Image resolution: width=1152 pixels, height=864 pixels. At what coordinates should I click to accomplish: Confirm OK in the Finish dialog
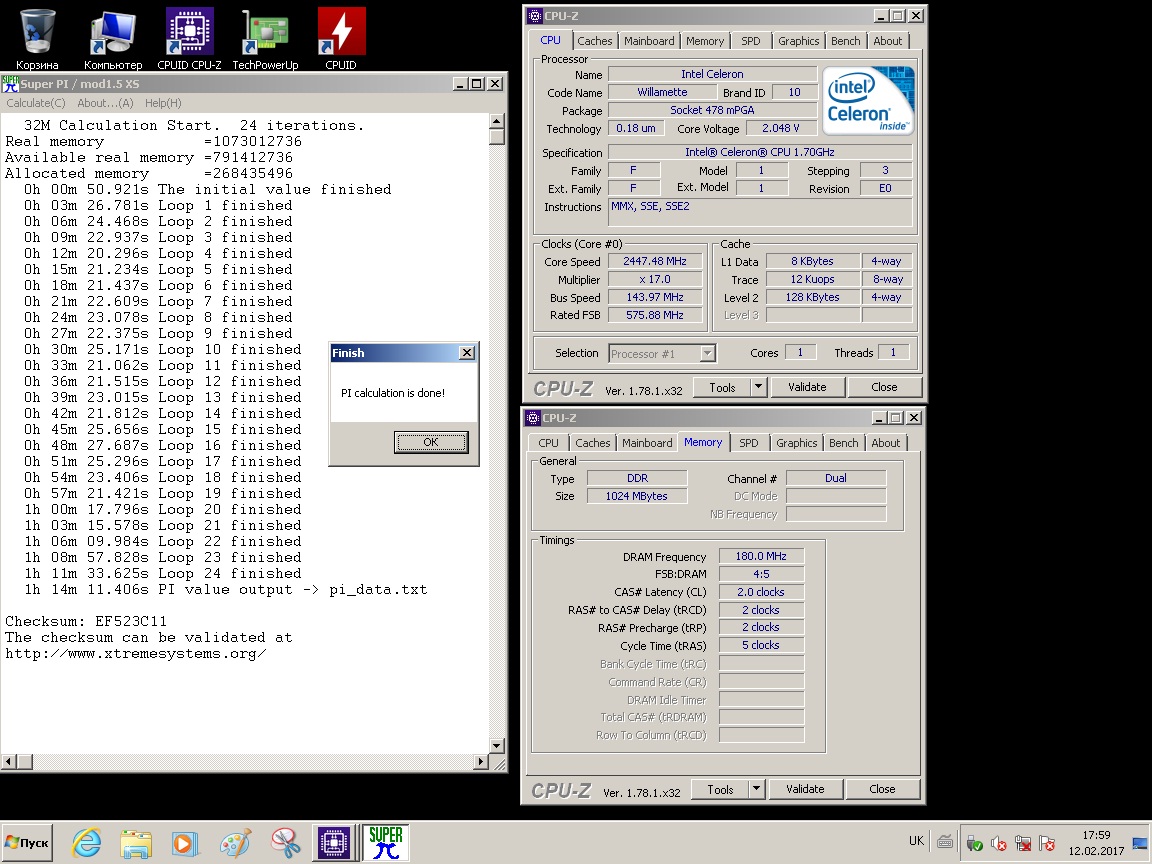click(431, 442)
